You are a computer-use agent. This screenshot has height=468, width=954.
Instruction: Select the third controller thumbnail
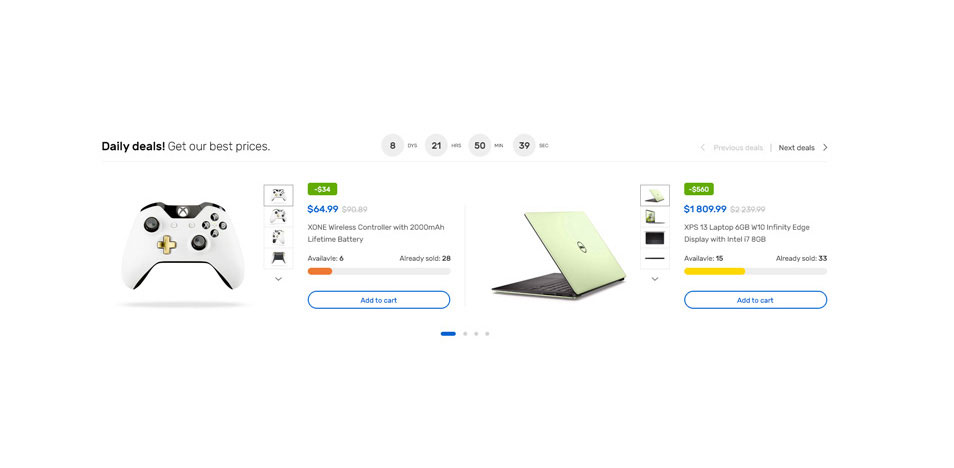pyautogui.click(x=278, y=237)
